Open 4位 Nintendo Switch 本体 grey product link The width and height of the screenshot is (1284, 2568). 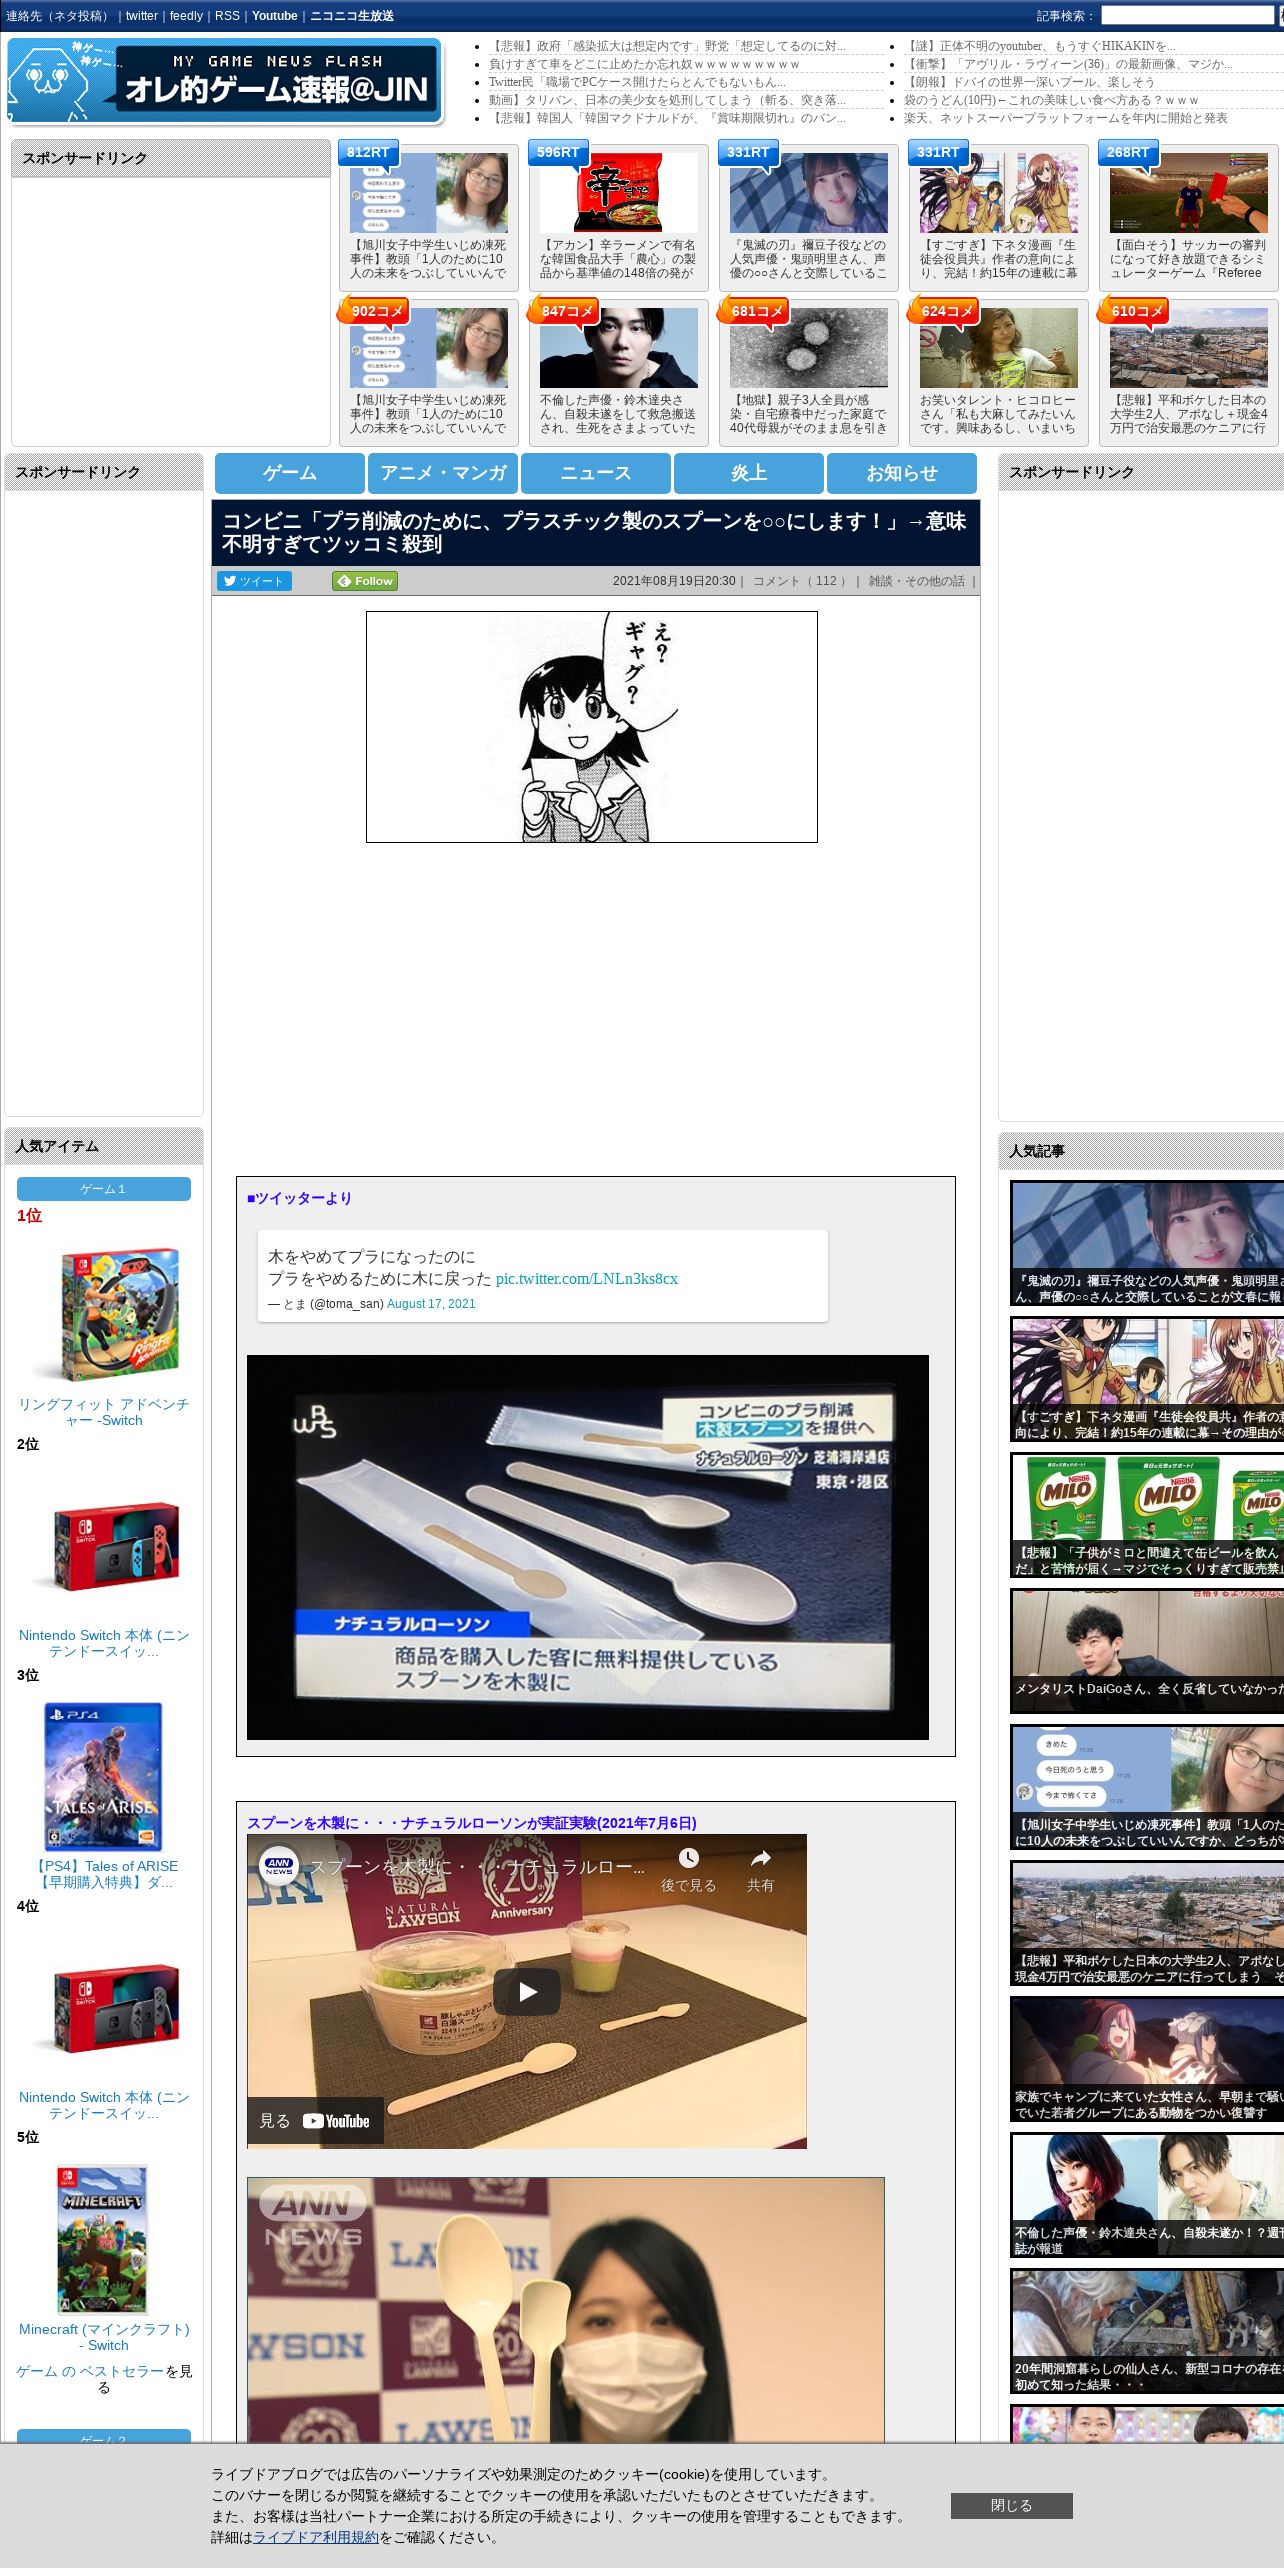[104, 2105]
